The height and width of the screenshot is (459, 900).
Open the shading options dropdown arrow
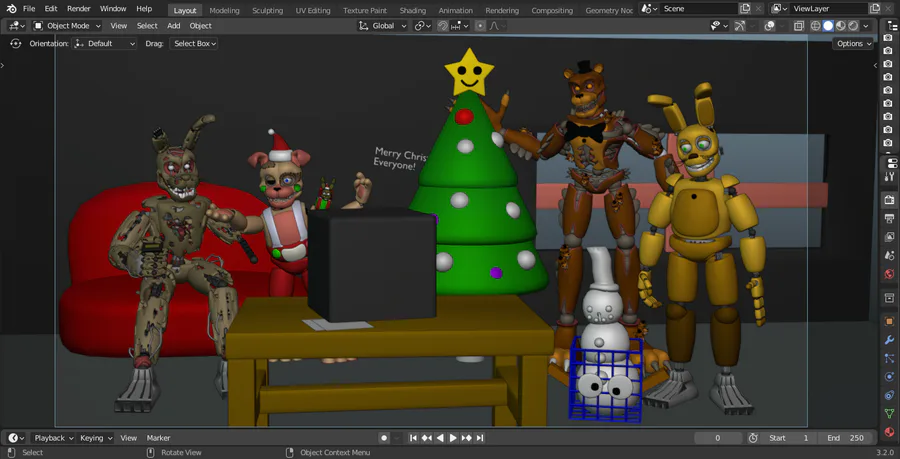pos(866,26)
